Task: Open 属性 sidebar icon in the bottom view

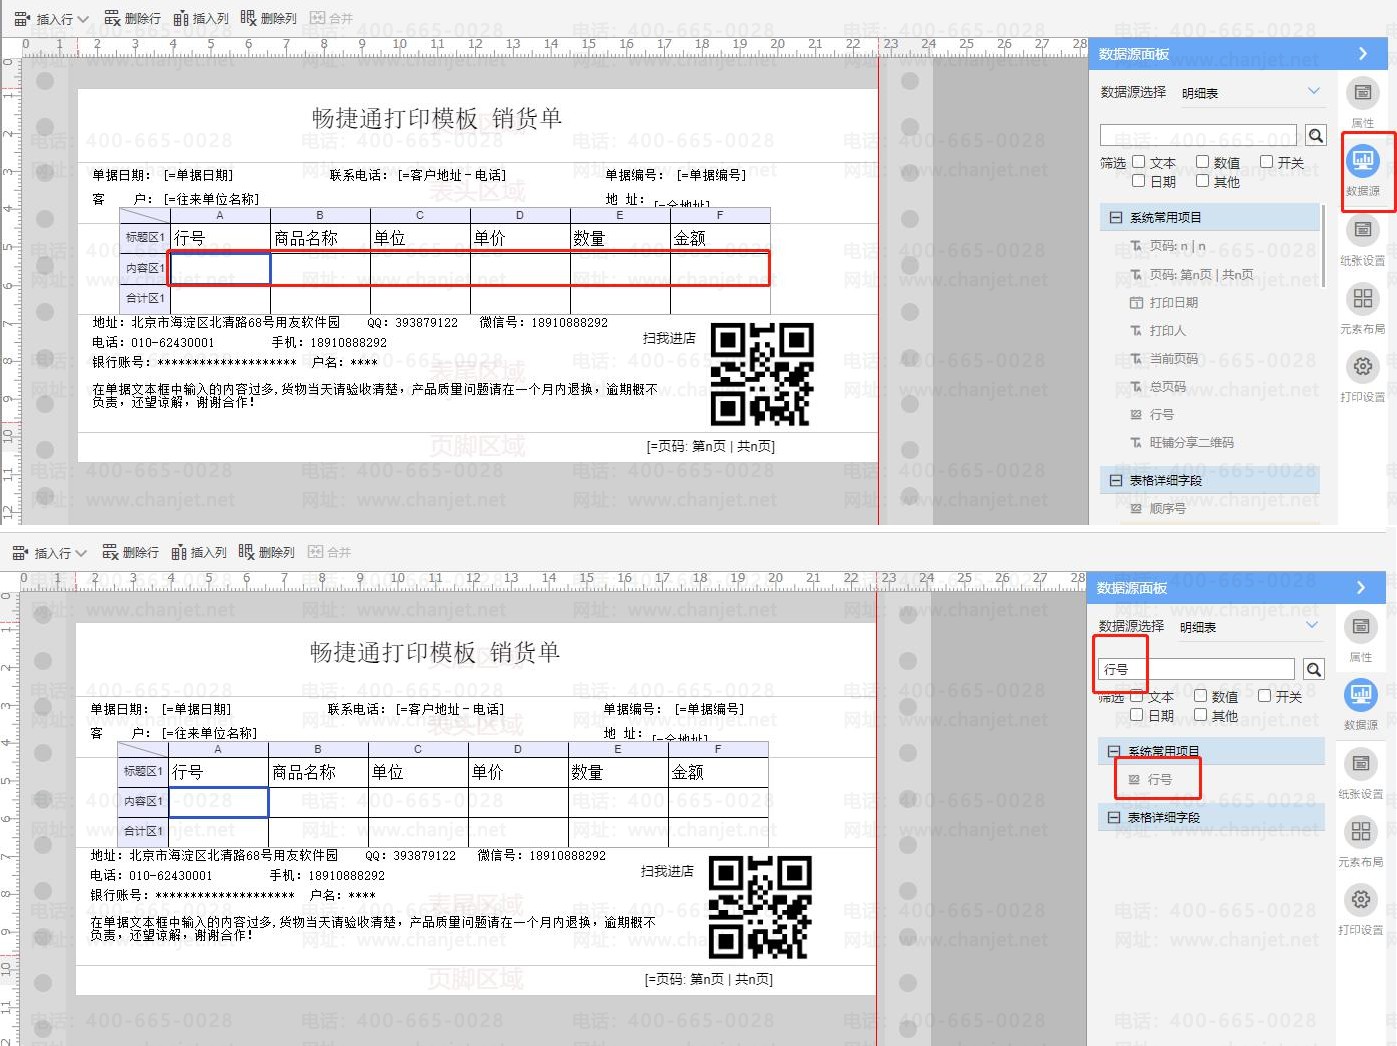Action: pos(1360,627)
